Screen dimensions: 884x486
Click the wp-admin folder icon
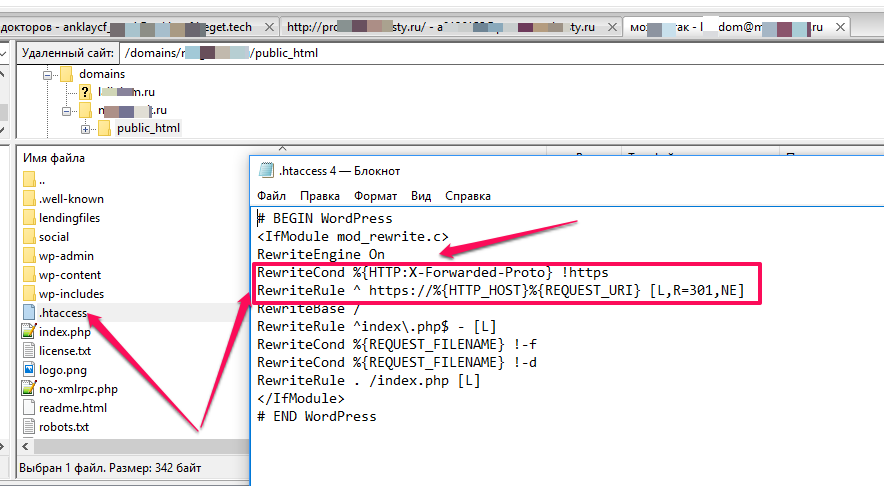tap(28, 256)
